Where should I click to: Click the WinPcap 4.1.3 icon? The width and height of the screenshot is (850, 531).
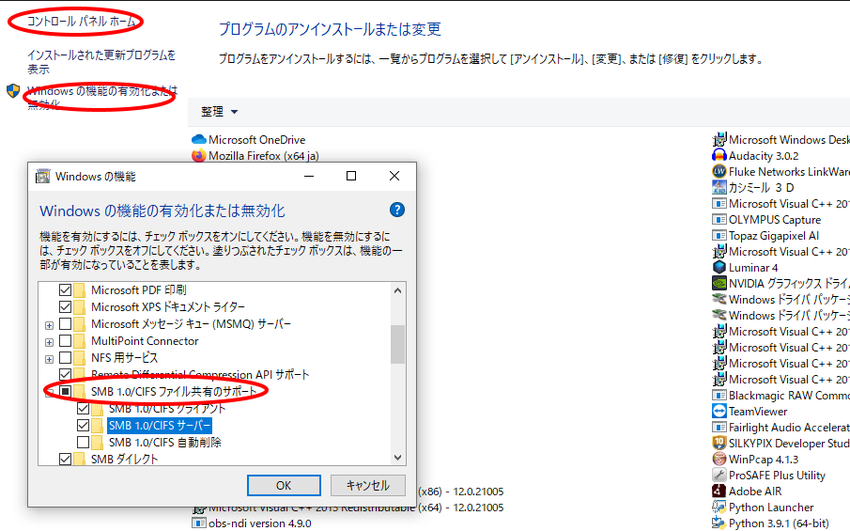719,459
